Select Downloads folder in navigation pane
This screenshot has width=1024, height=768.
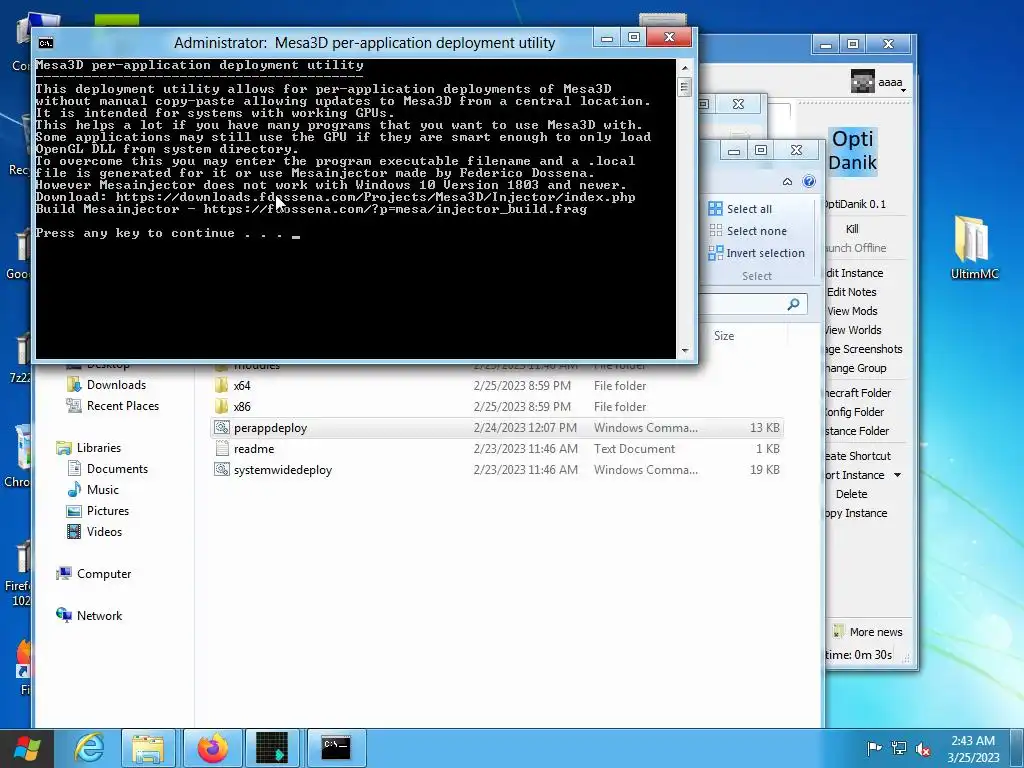[116, 385]
